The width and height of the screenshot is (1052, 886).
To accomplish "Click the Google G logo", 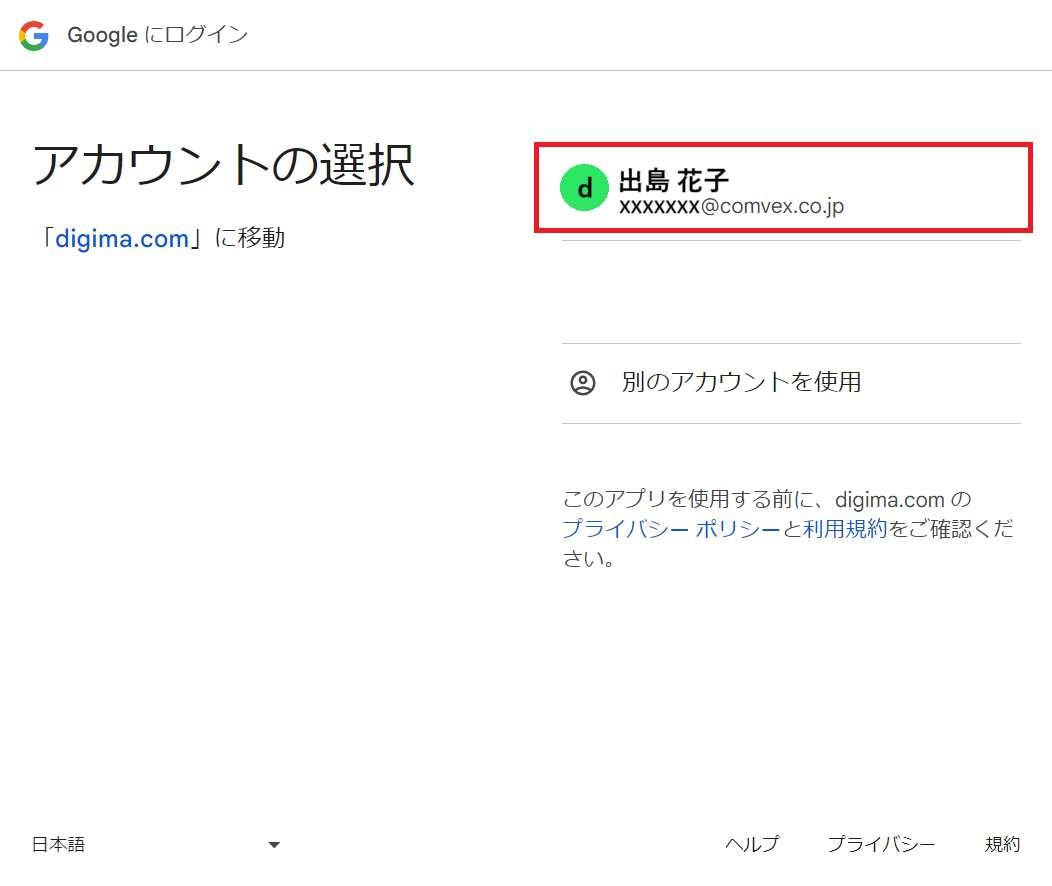I will pyautogui.click(x=34, y=36).
